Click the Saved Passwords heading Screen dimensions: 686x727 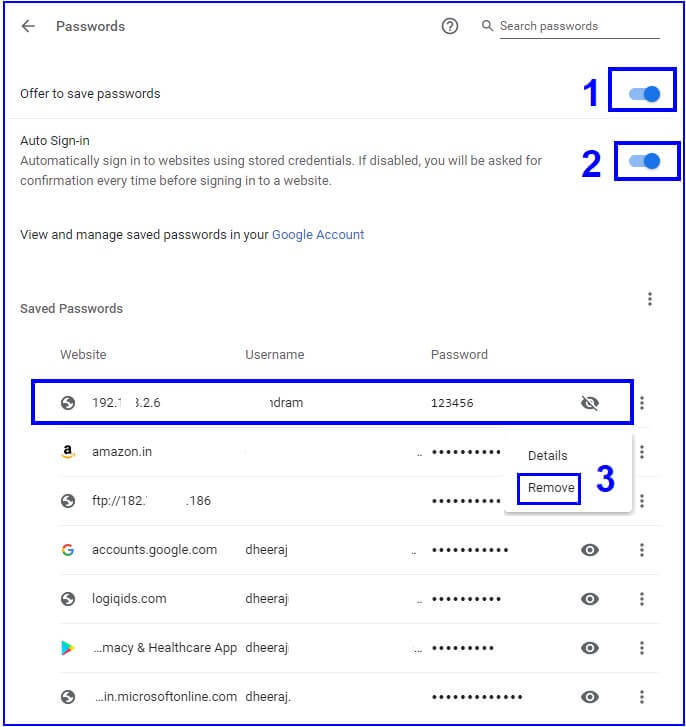pyautogui.click(x=71, y=309)
